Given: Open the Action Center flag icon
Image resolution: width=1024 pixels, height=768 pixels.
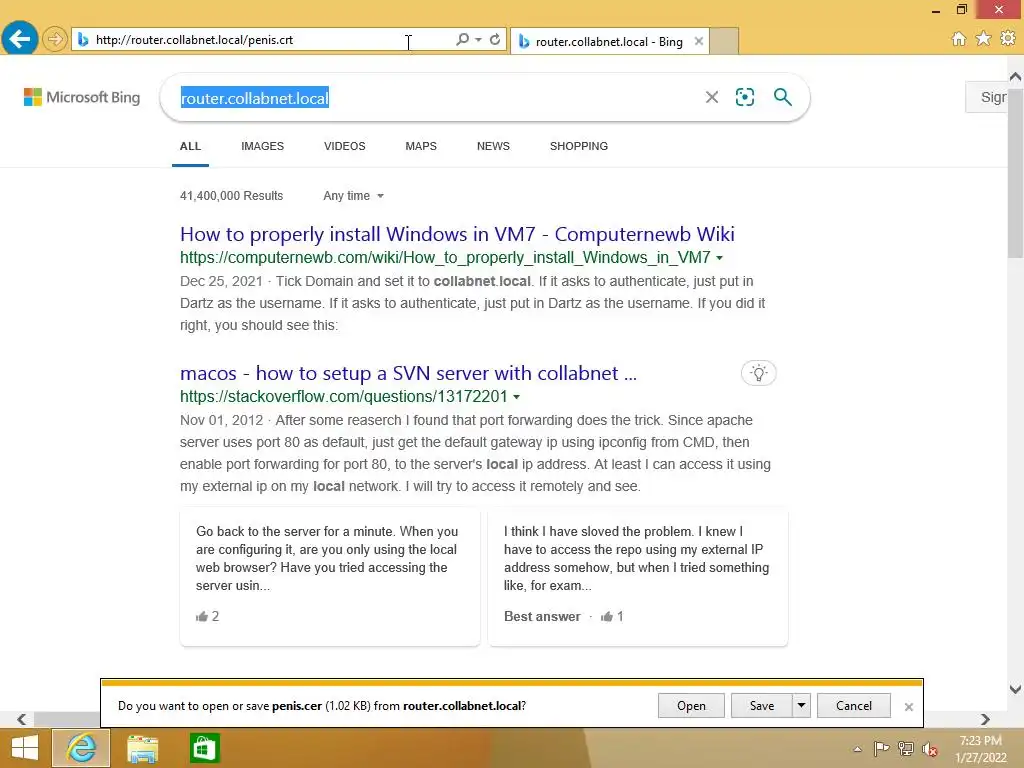Looking at the screenshot, I should 881,748.
